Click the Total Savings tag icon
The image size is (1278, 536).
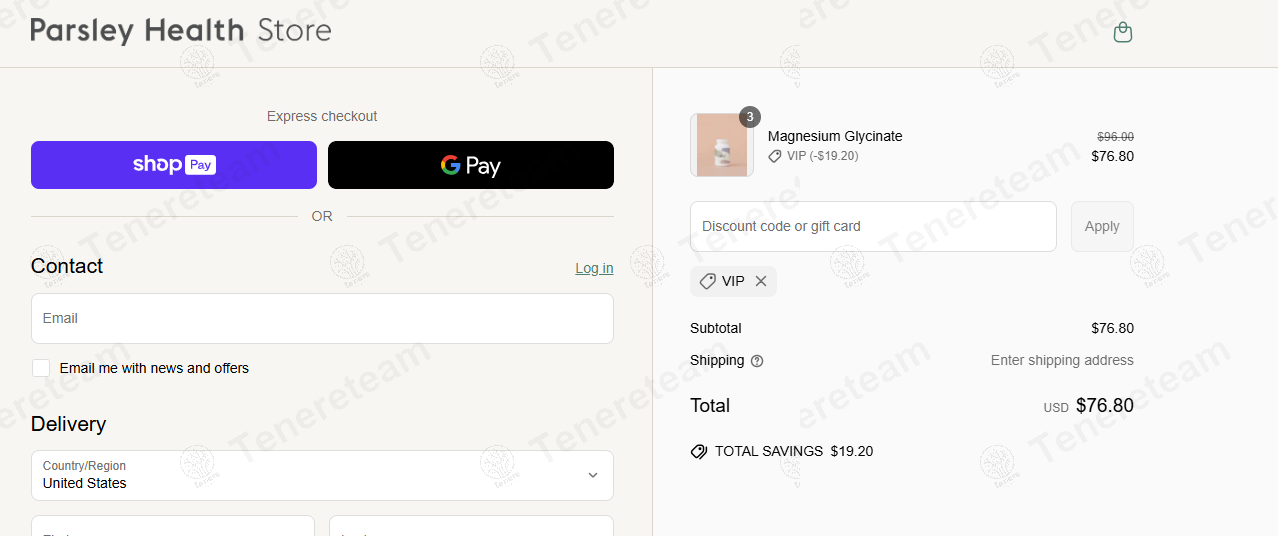tap(699, 451)
